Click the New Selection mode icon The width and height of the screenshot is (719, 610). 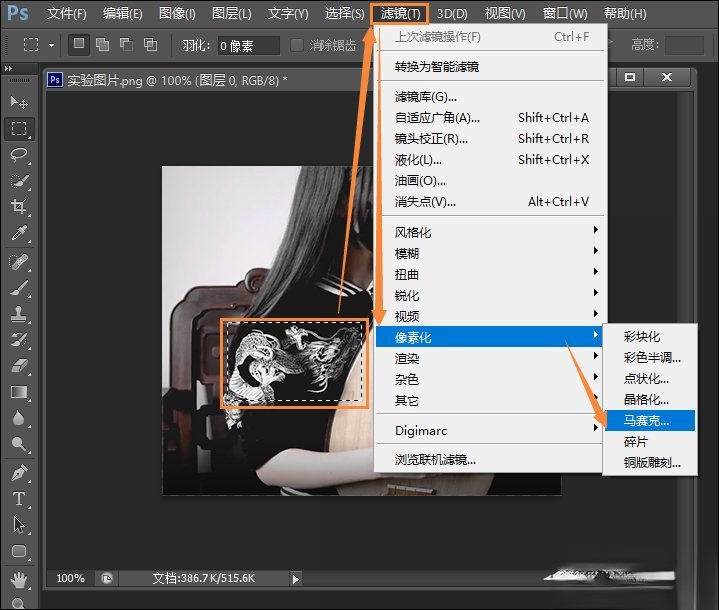pyautogui.click(x=79, y=44)
